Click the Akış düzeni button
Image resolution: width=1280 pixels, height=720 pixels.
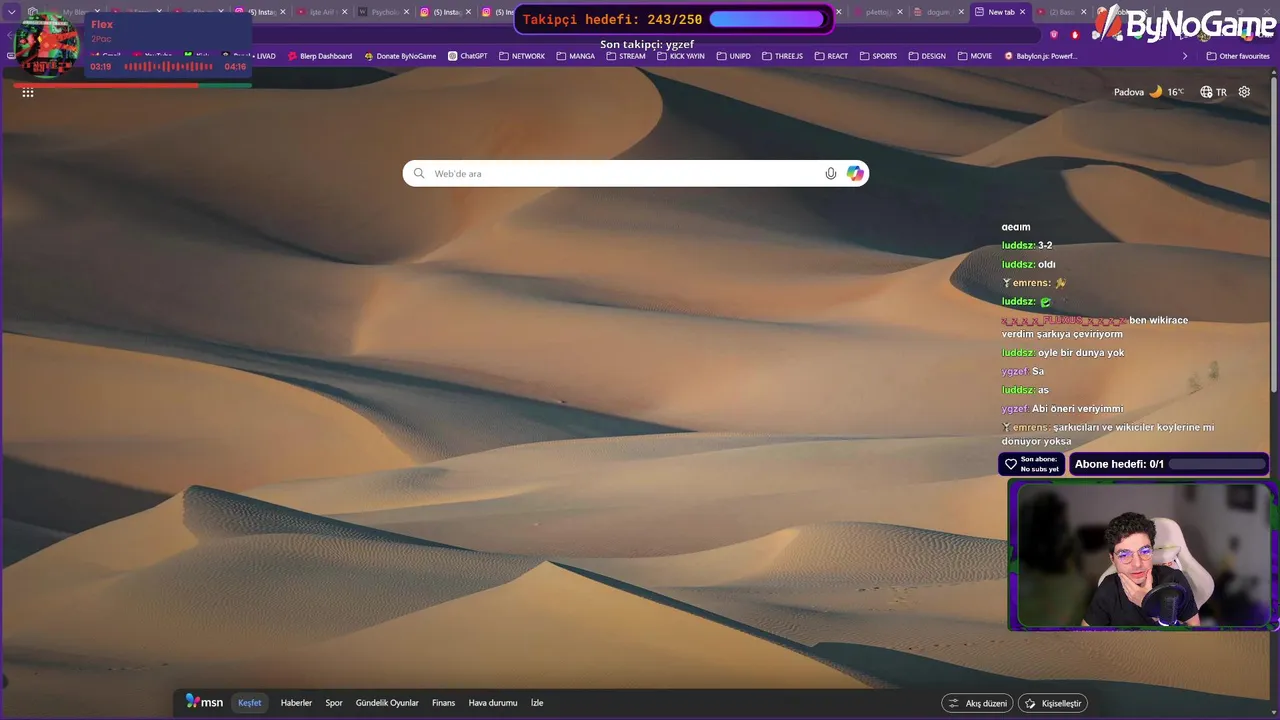(x=977, y=703)
